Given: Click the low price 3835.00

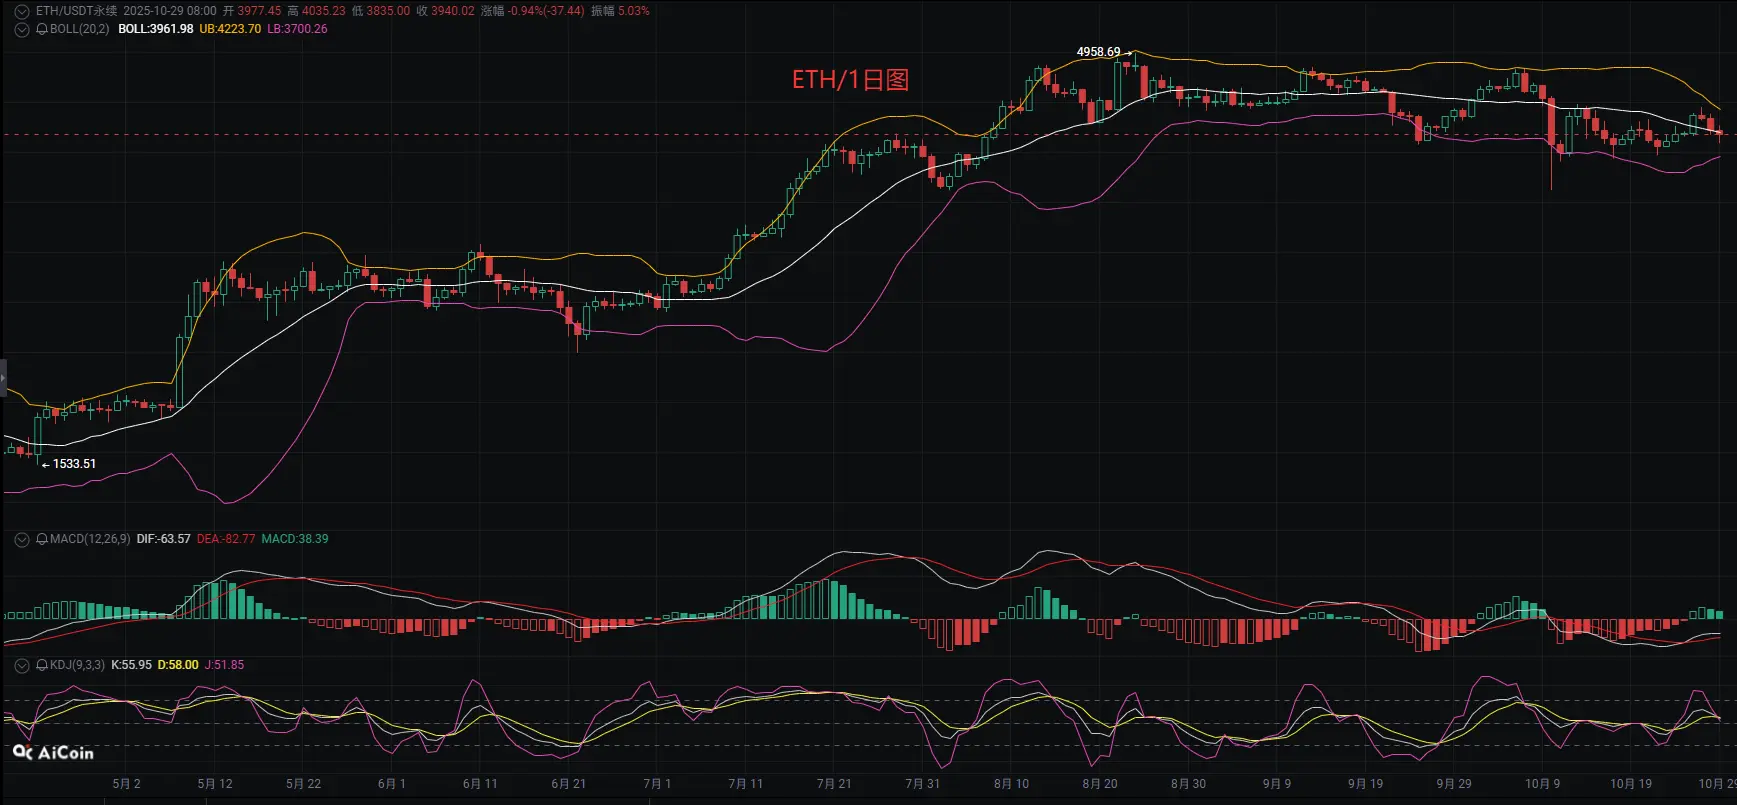Looking at the screenshot, I should point(388,11).
